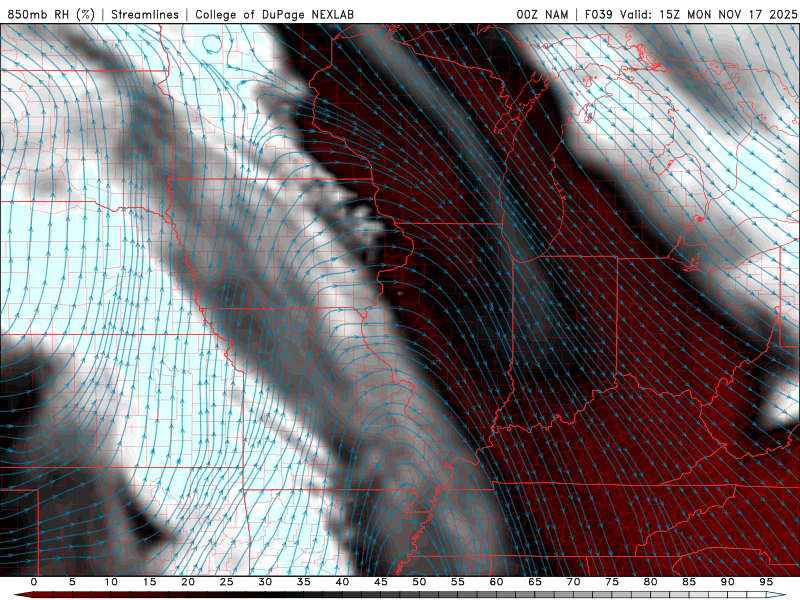The image size is (800, 600).
Task: Click the '70' colorbar scale label
Action: pos(573,582)
